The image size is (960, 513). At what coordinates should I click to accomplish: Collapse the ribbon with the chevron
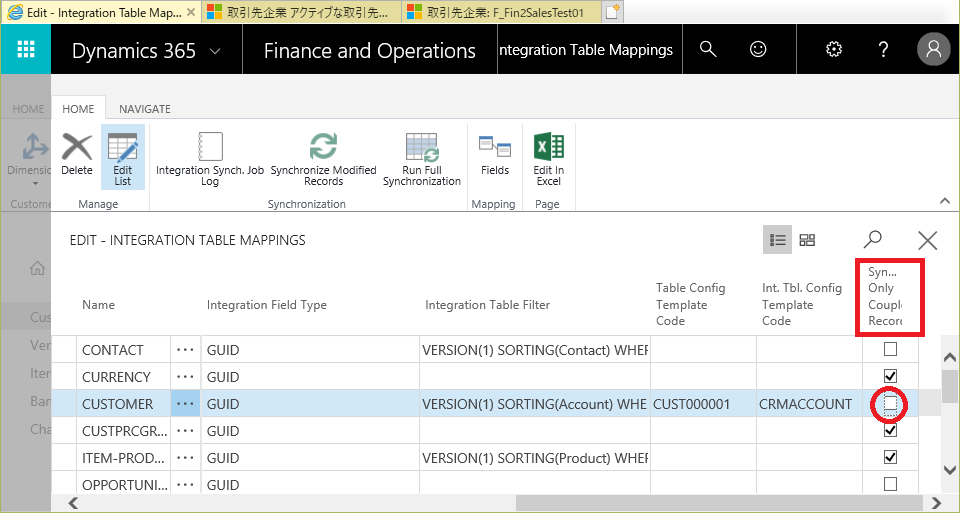pyautogui.click(x=945, y=201)
